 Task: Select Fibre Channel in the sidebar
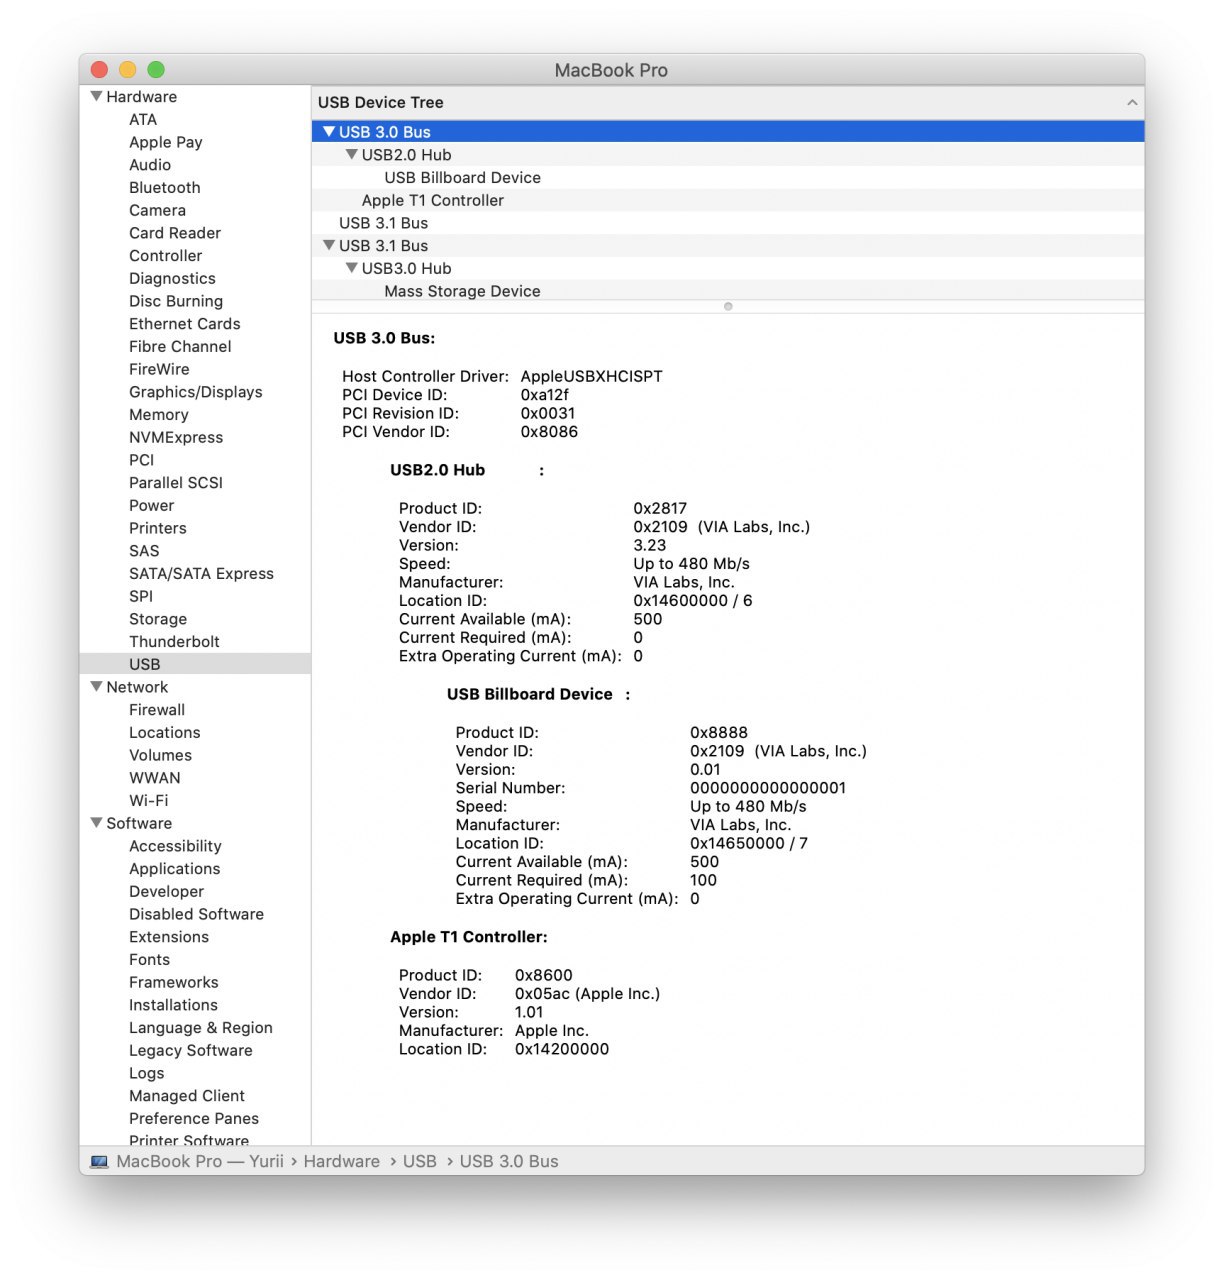tap(180, 347)
